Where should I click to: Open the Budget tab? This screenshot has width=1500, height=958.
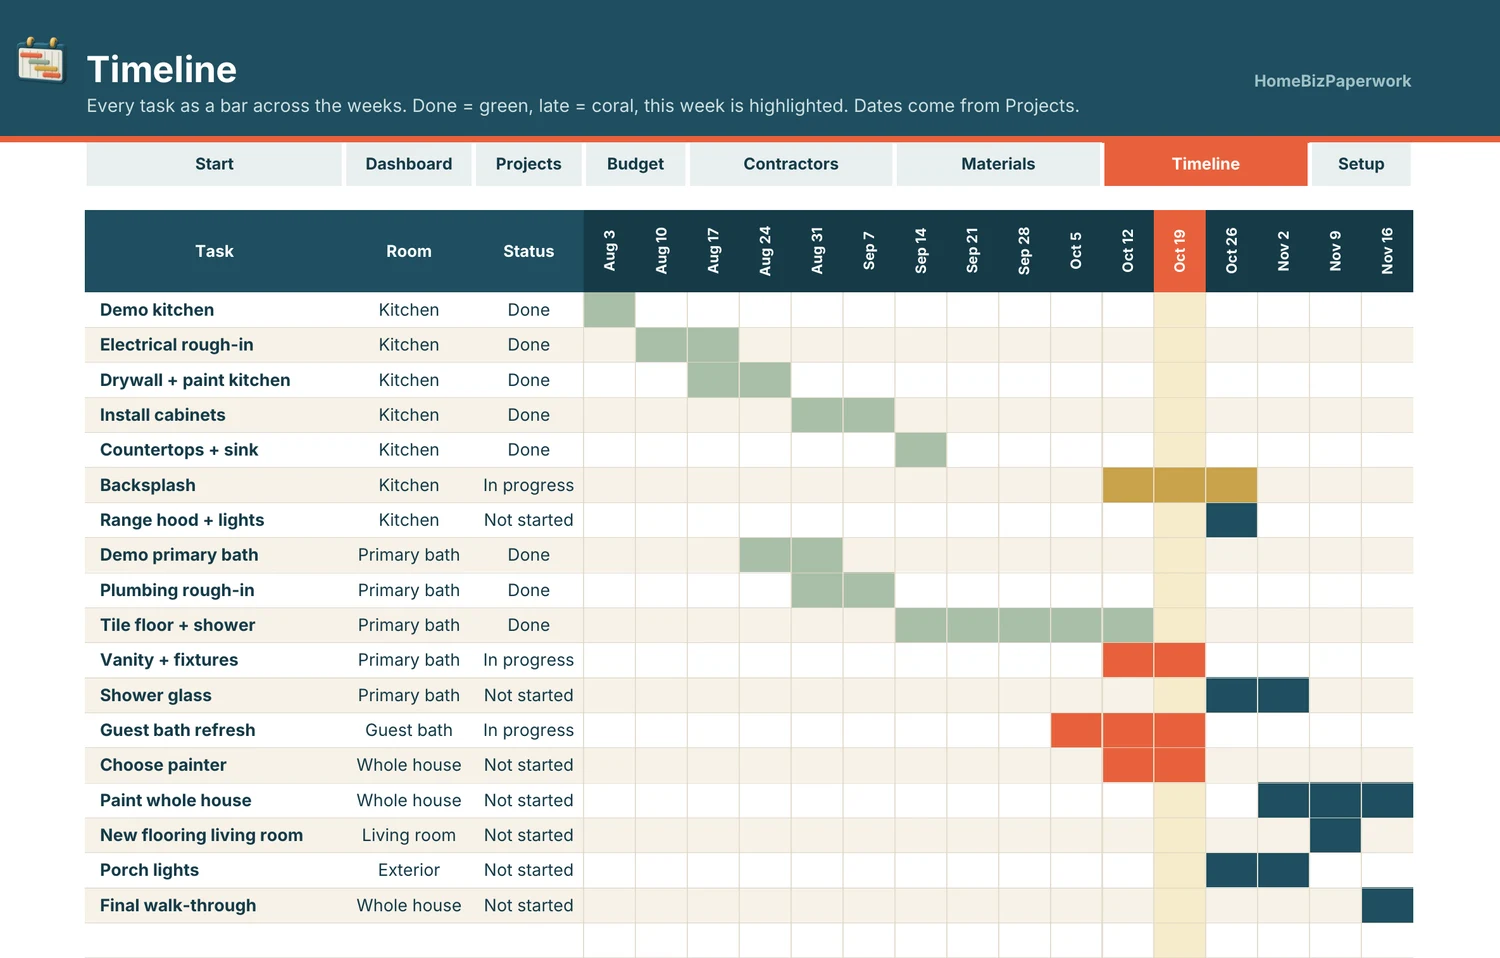[636, 164]
